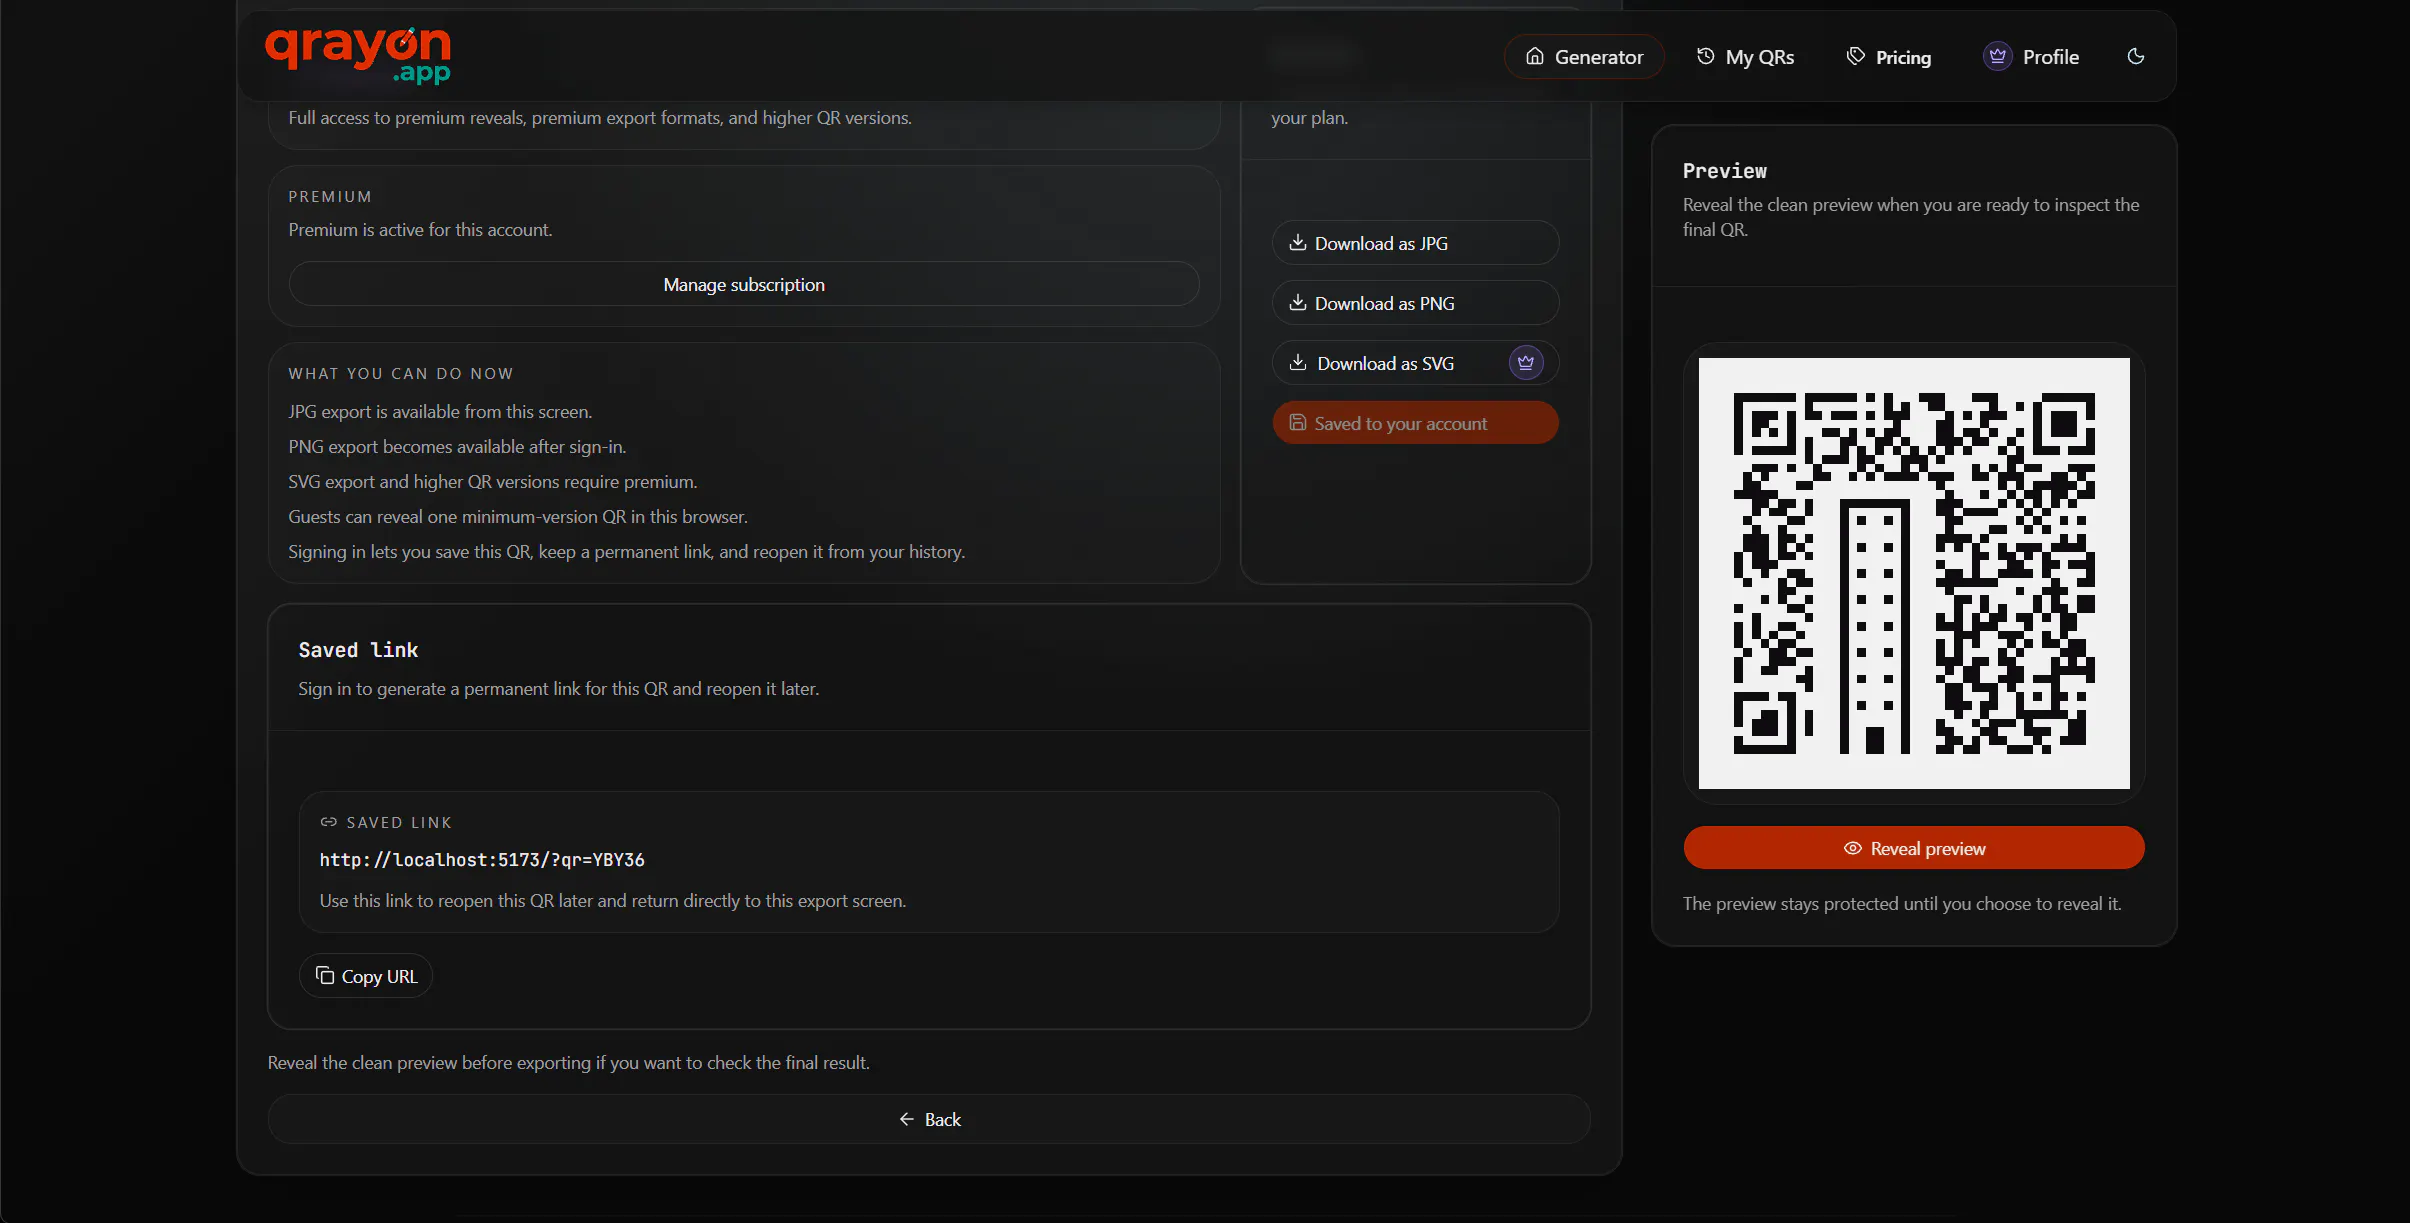The width and height of the screenshot is (2410, 1223).
Task: Click Saved to your account button
Action: 1415,423
